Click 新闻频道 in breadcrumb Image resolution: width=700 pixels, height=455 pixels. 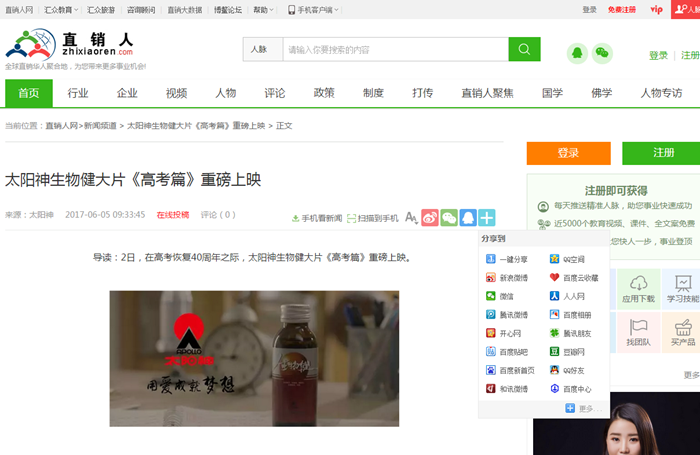(x=100, y=126)
